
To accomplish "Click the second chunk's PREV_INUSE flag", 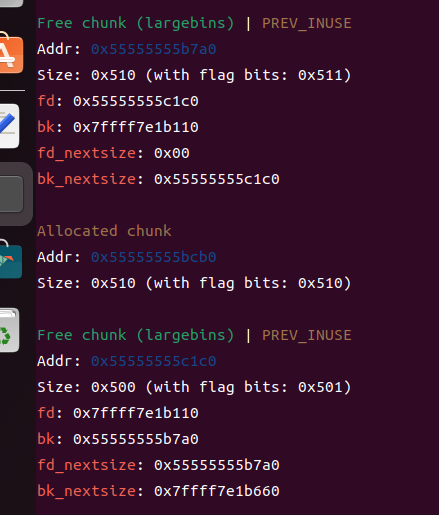I will (307, 335).
